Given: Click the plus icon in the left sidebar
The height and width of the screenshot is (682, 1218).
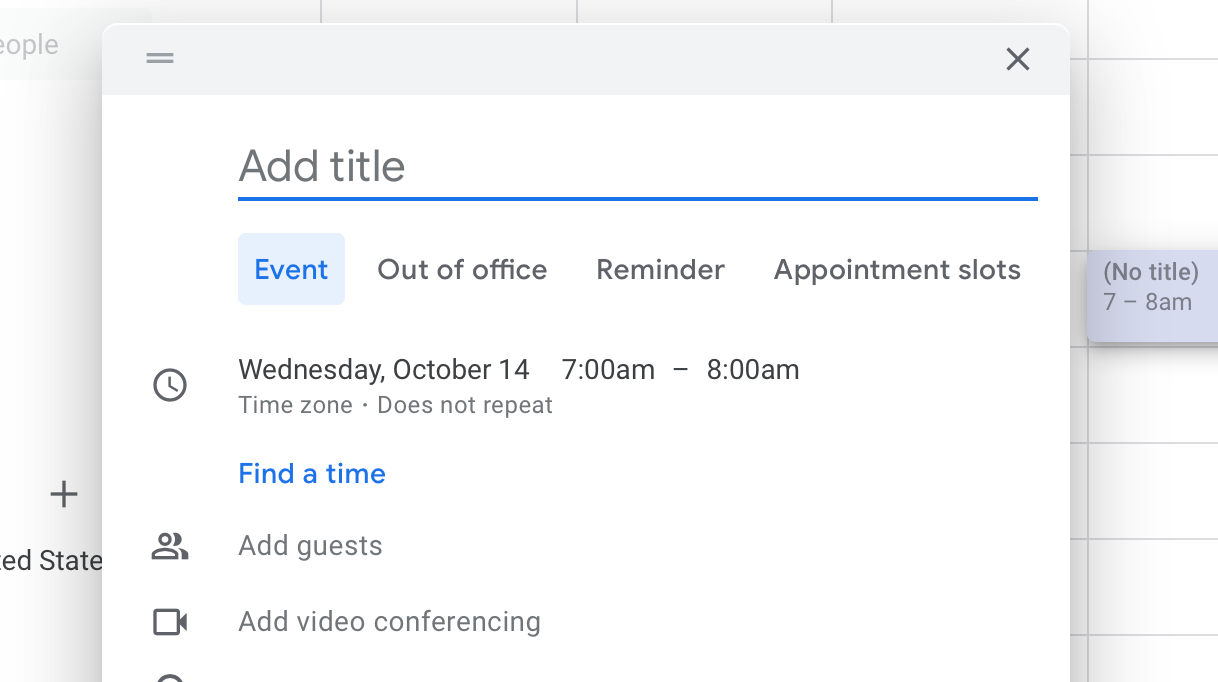Looking at the screenshot, I should tap(64, 494).
